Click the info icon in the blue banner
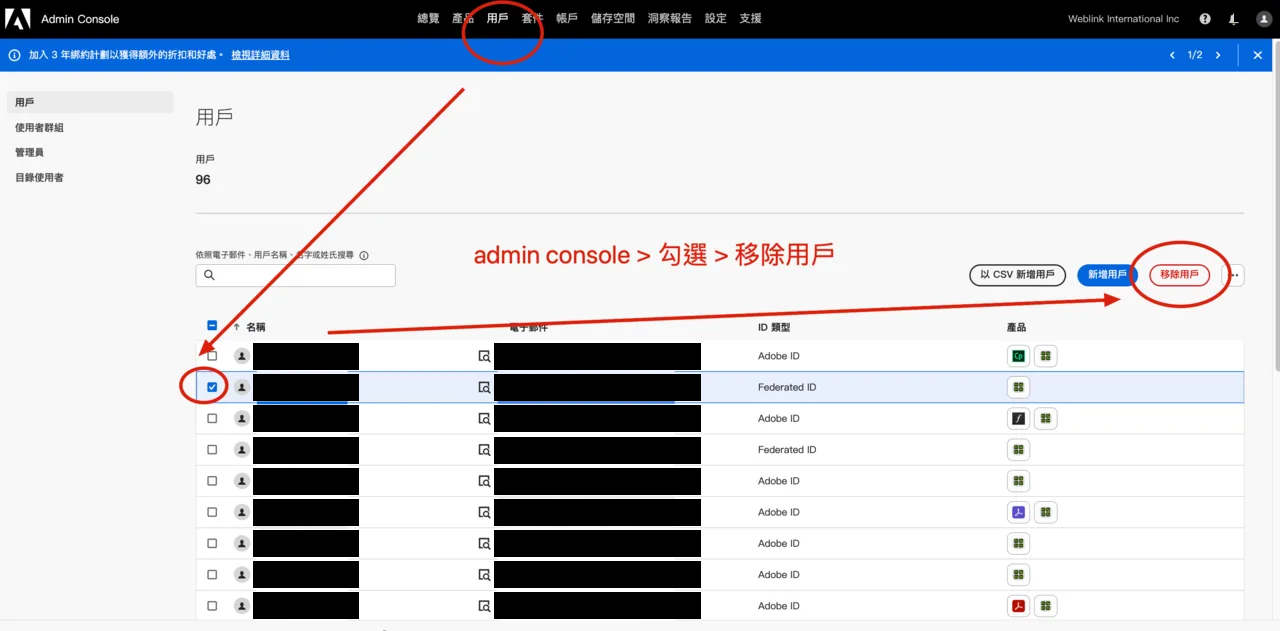This screenshot has width=1280, height=631. (x=15, y=55)
